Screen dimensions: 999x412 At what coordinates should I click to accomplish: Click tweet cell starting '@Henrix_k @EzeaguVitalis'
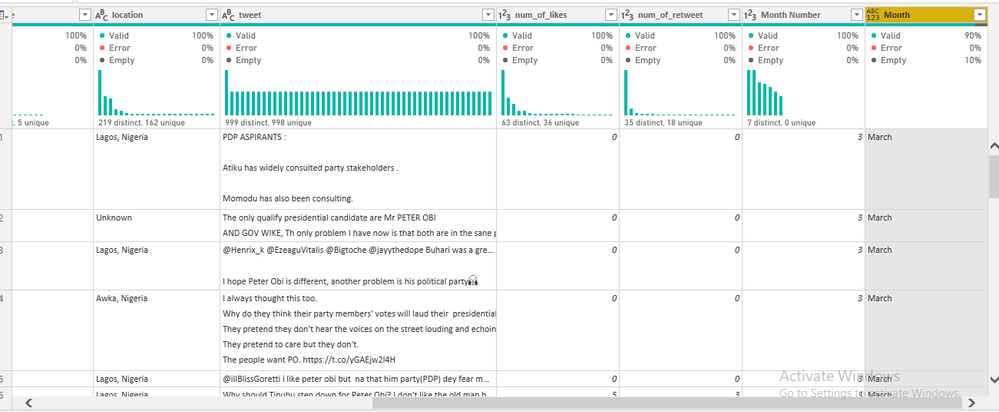[358, 266]
